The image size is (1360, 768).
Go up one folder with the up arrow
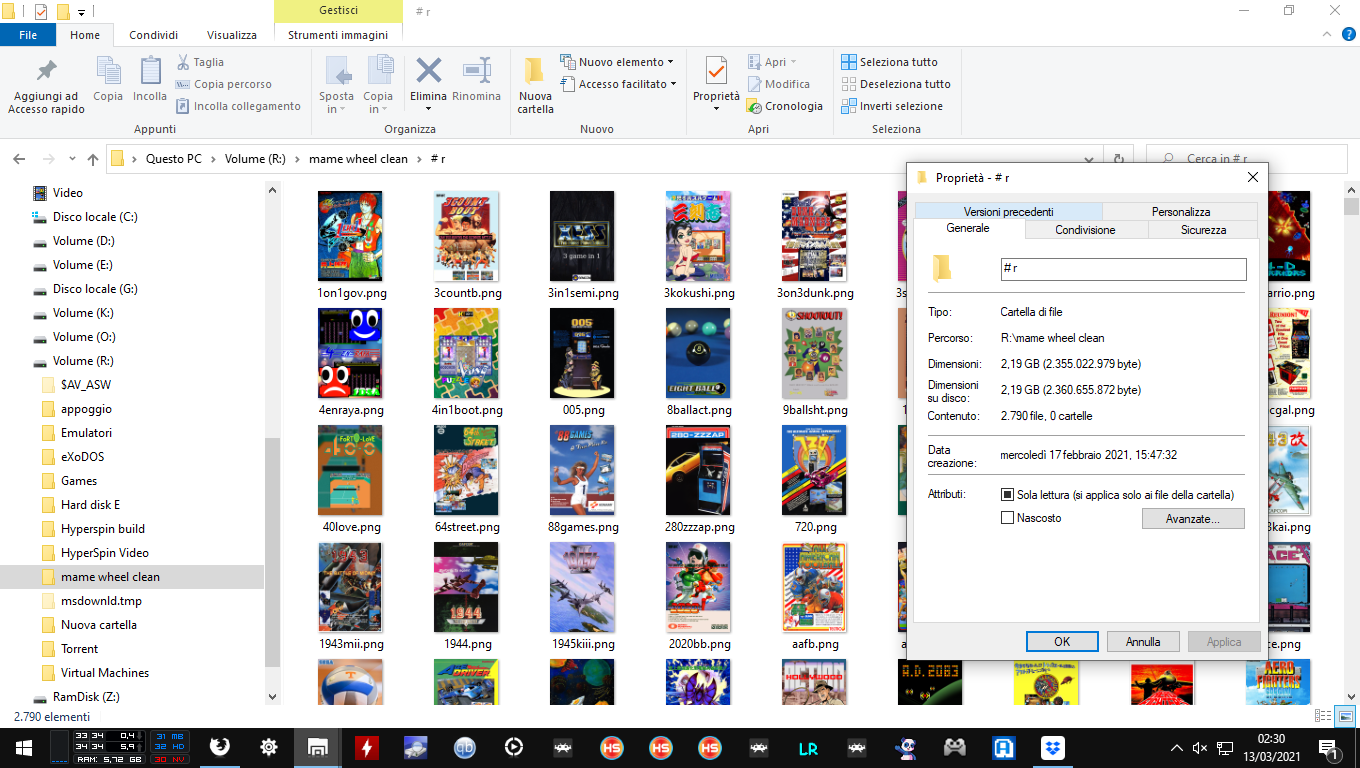[x=93, y=159]
